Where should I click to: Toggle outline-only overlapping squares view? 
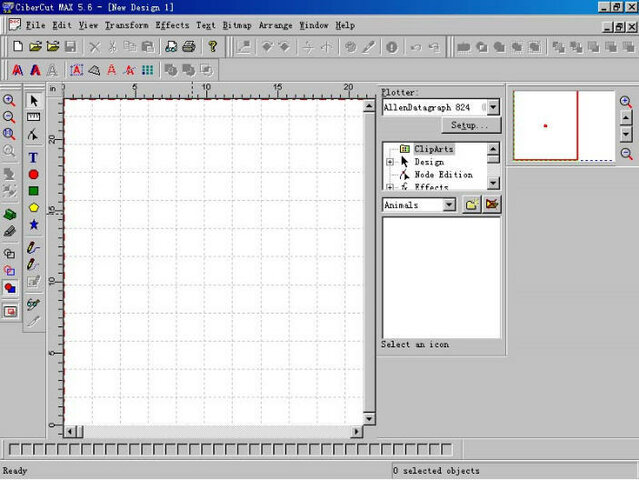click(9, 253)
